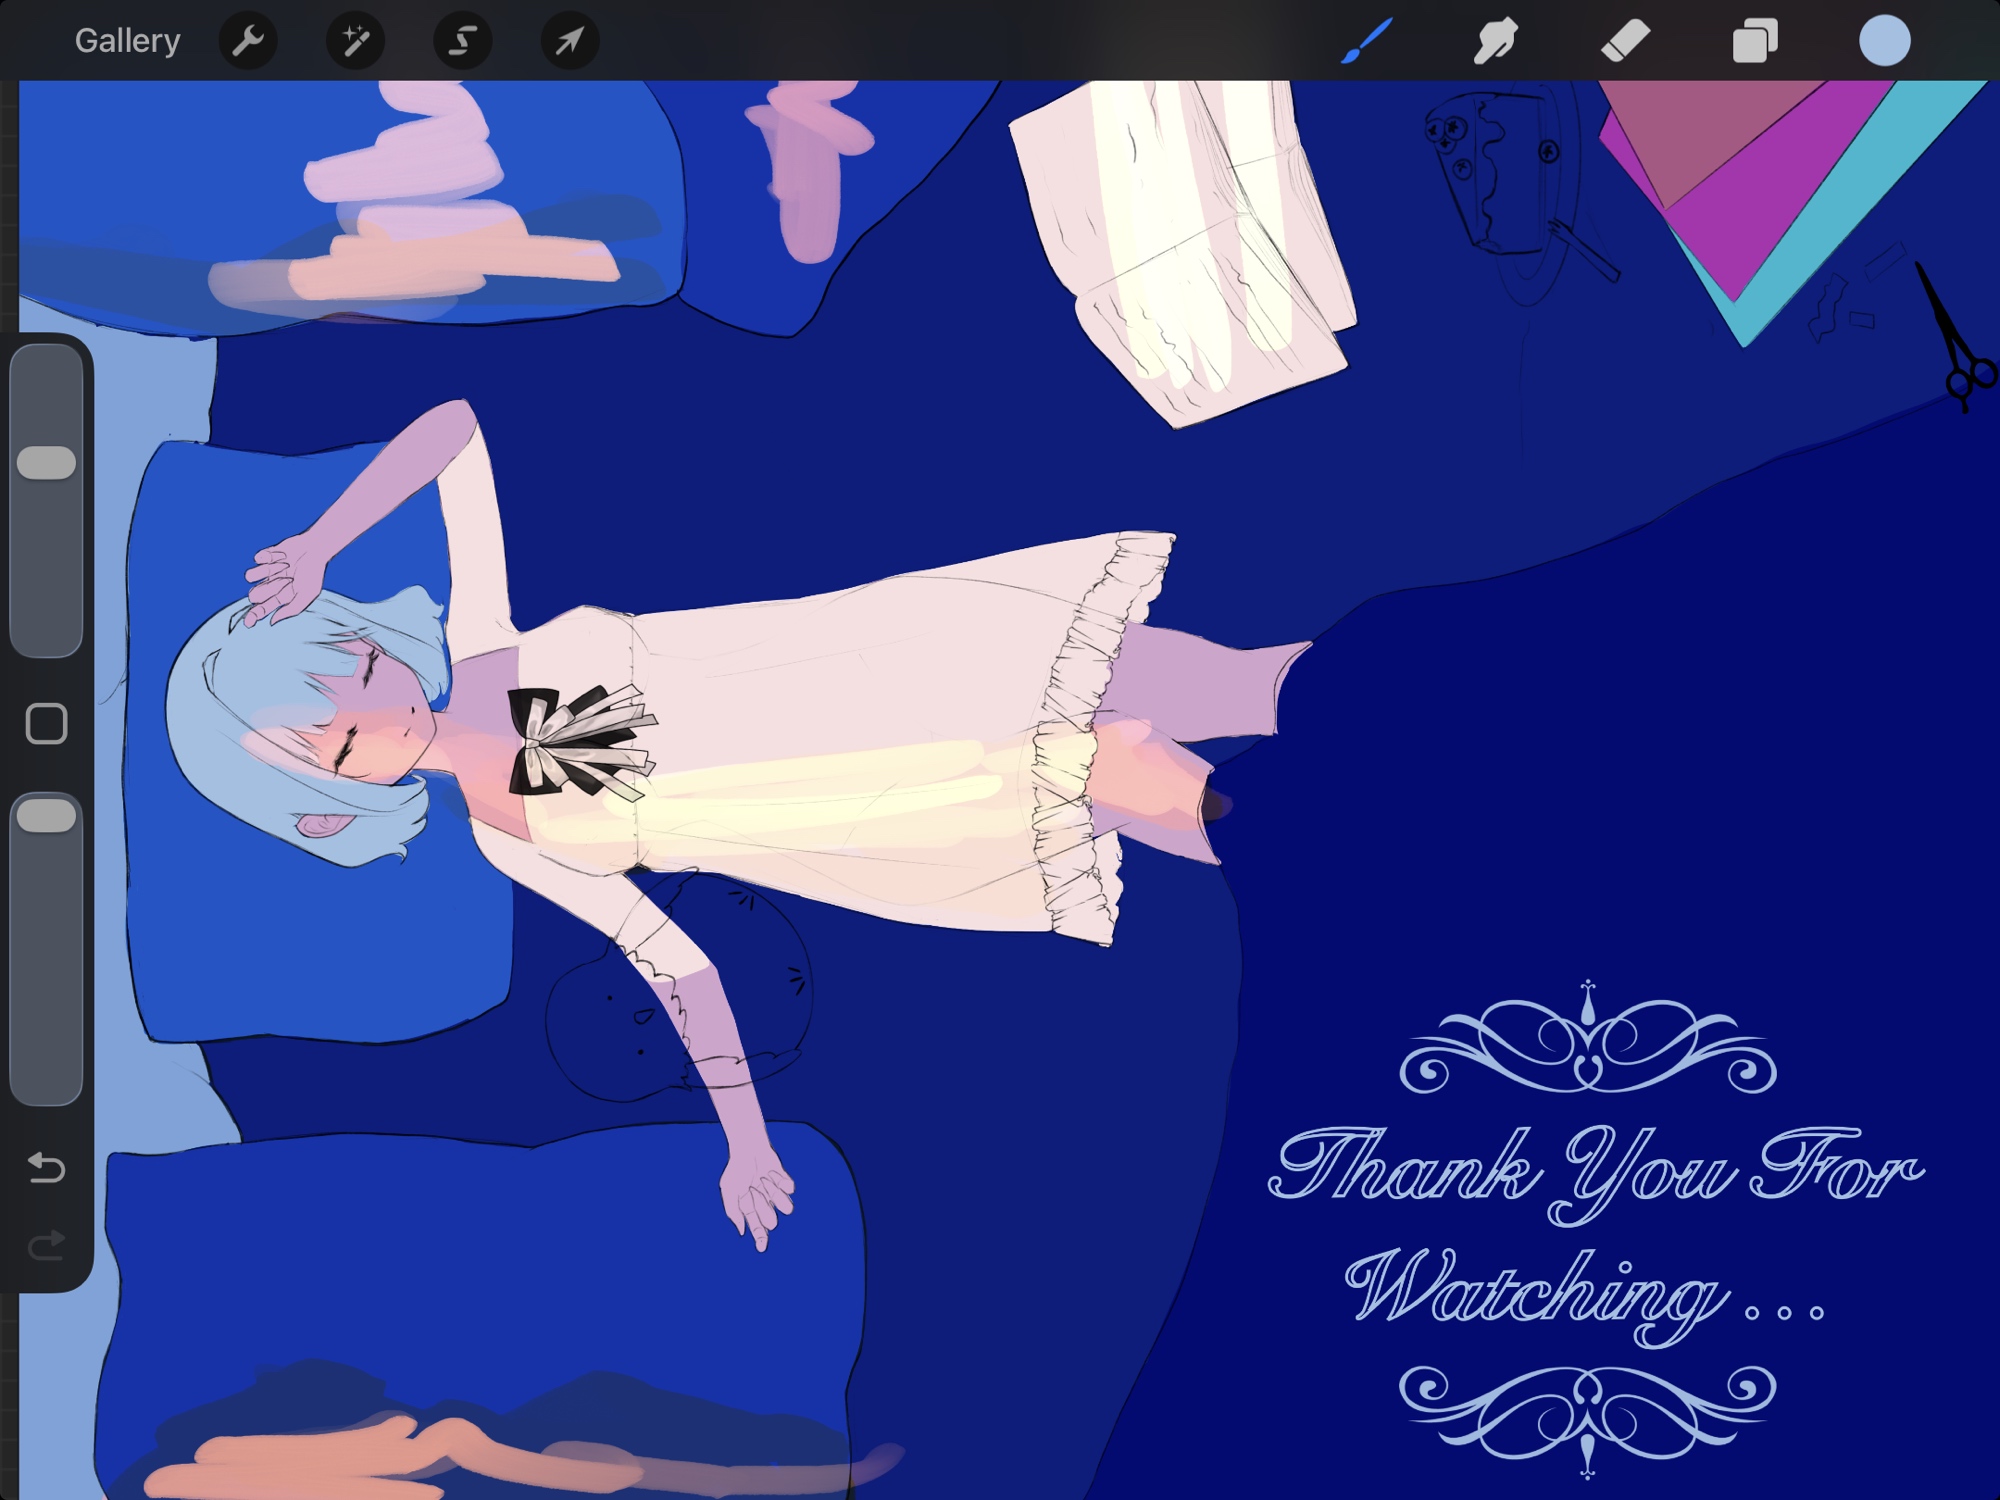This screenshot has width=2000, height=1500.
Task: Tap the square Modify button in sidebar
Action: click(46, 723)
